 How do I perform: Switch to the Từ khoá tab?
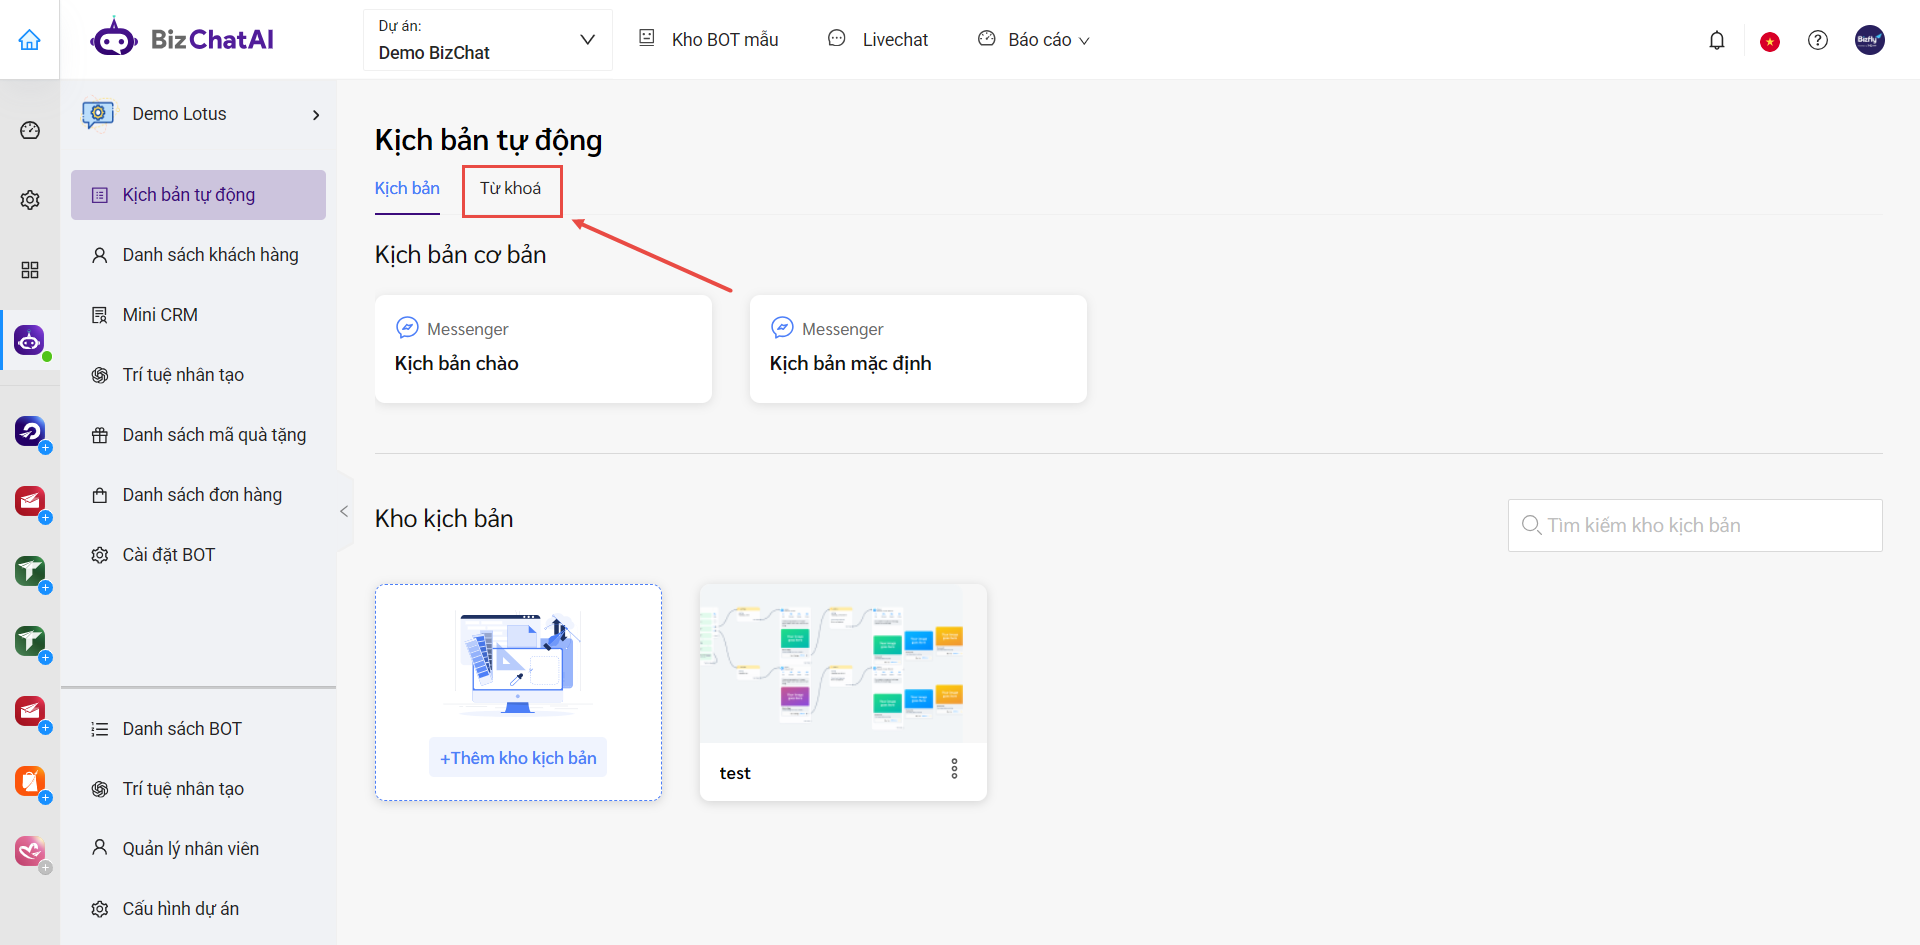pyautogui.click(x=511, y=189)
